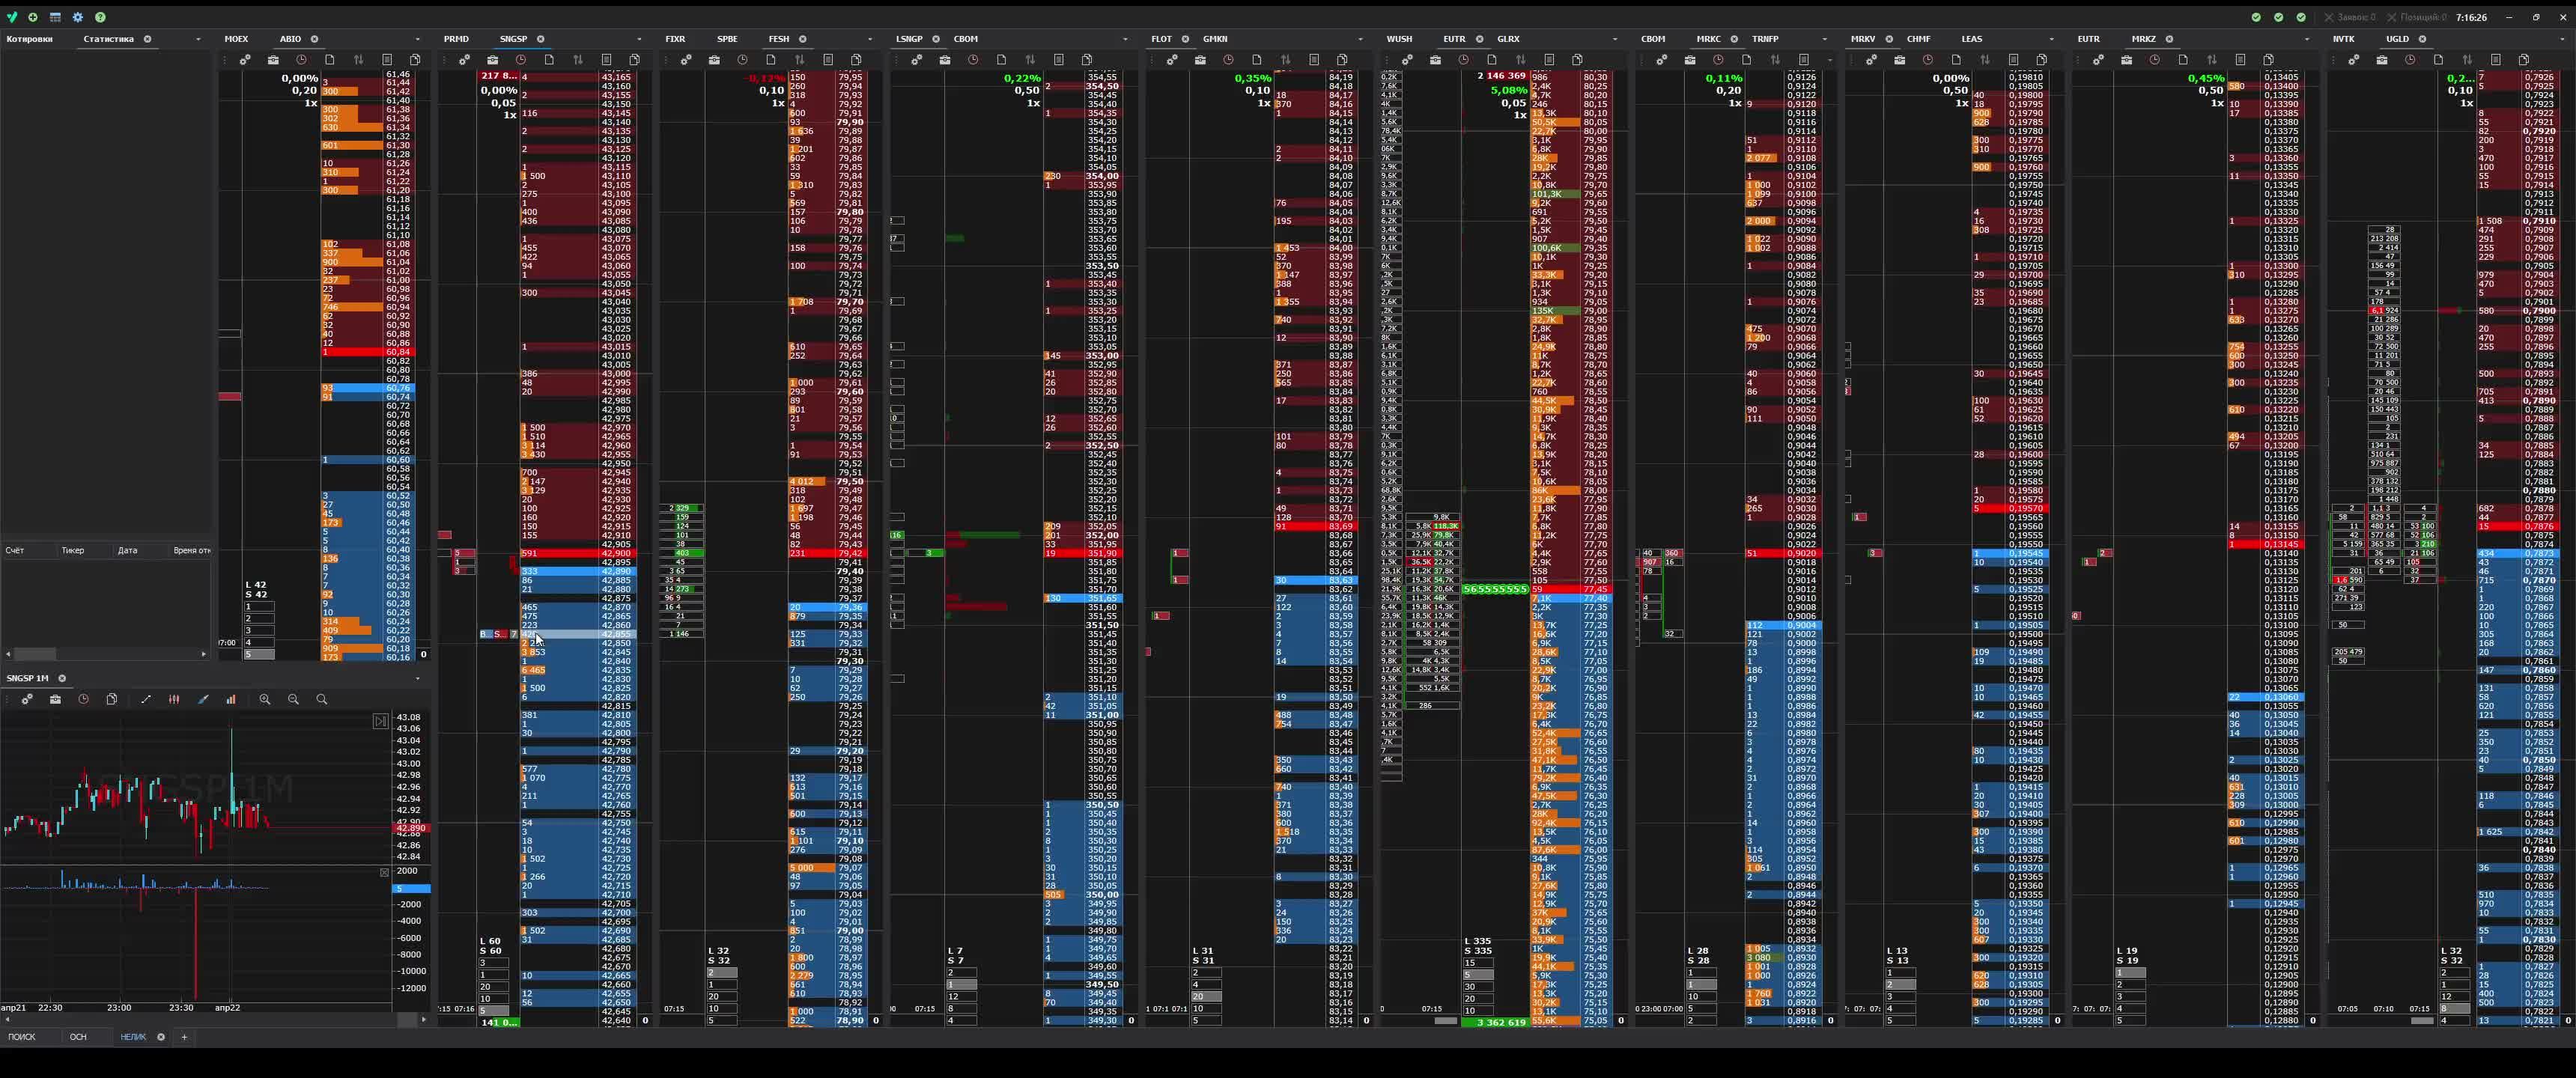Open dropdown arrow of SNGSP 1M chart panel

point(417,678)
